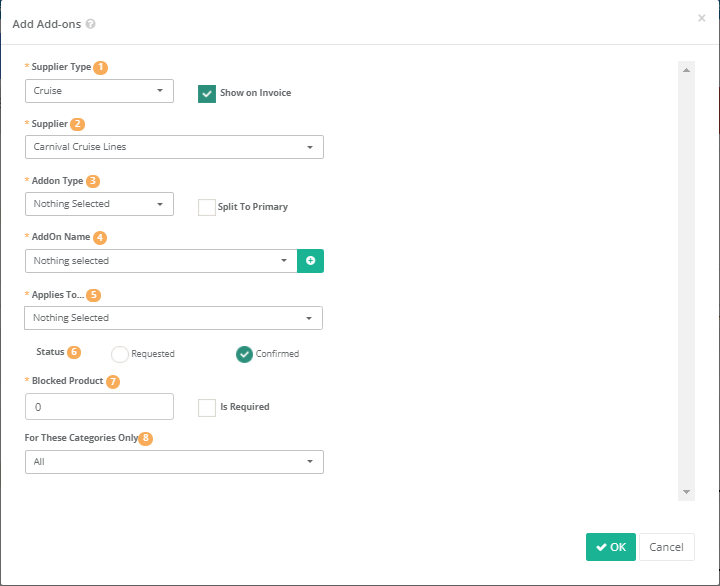The image size is (720, 586).
Task: Click the Cancel button
Action: point(667,547)
